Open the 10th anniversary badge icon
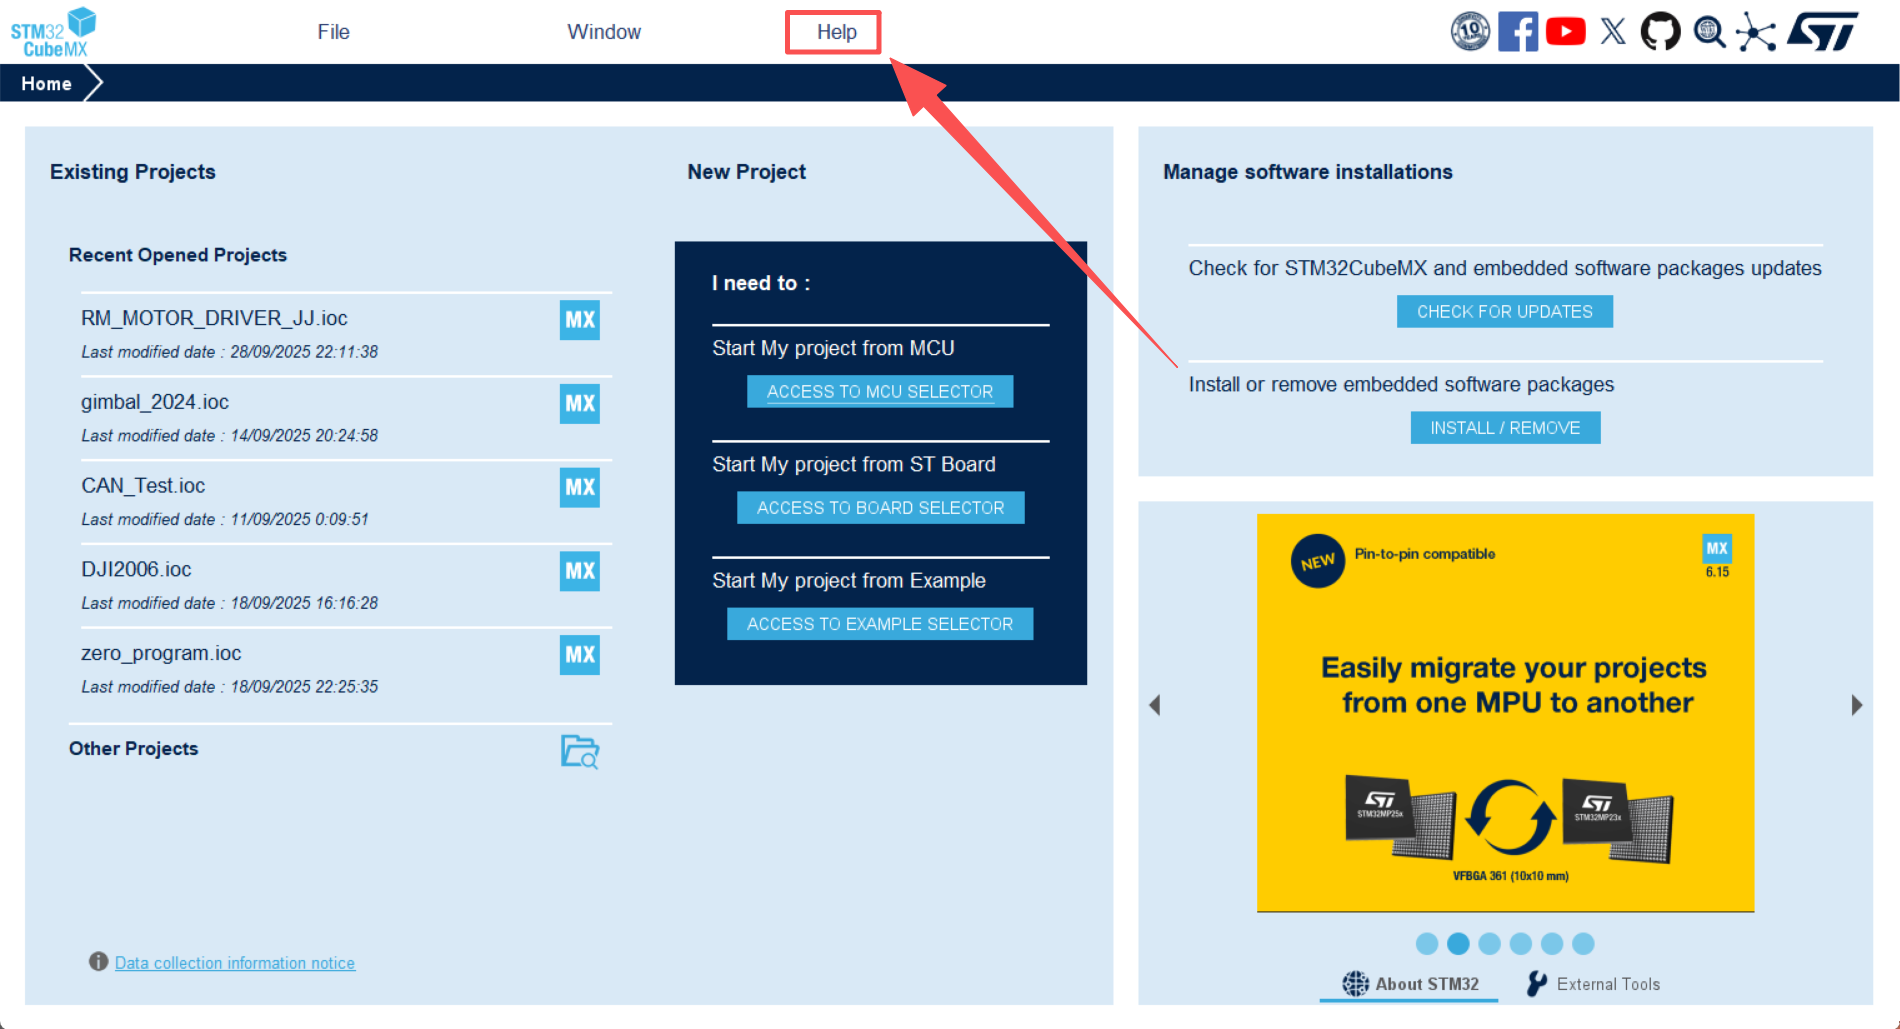The height and width of the screenshot is (1029, 1900). 1470,32
